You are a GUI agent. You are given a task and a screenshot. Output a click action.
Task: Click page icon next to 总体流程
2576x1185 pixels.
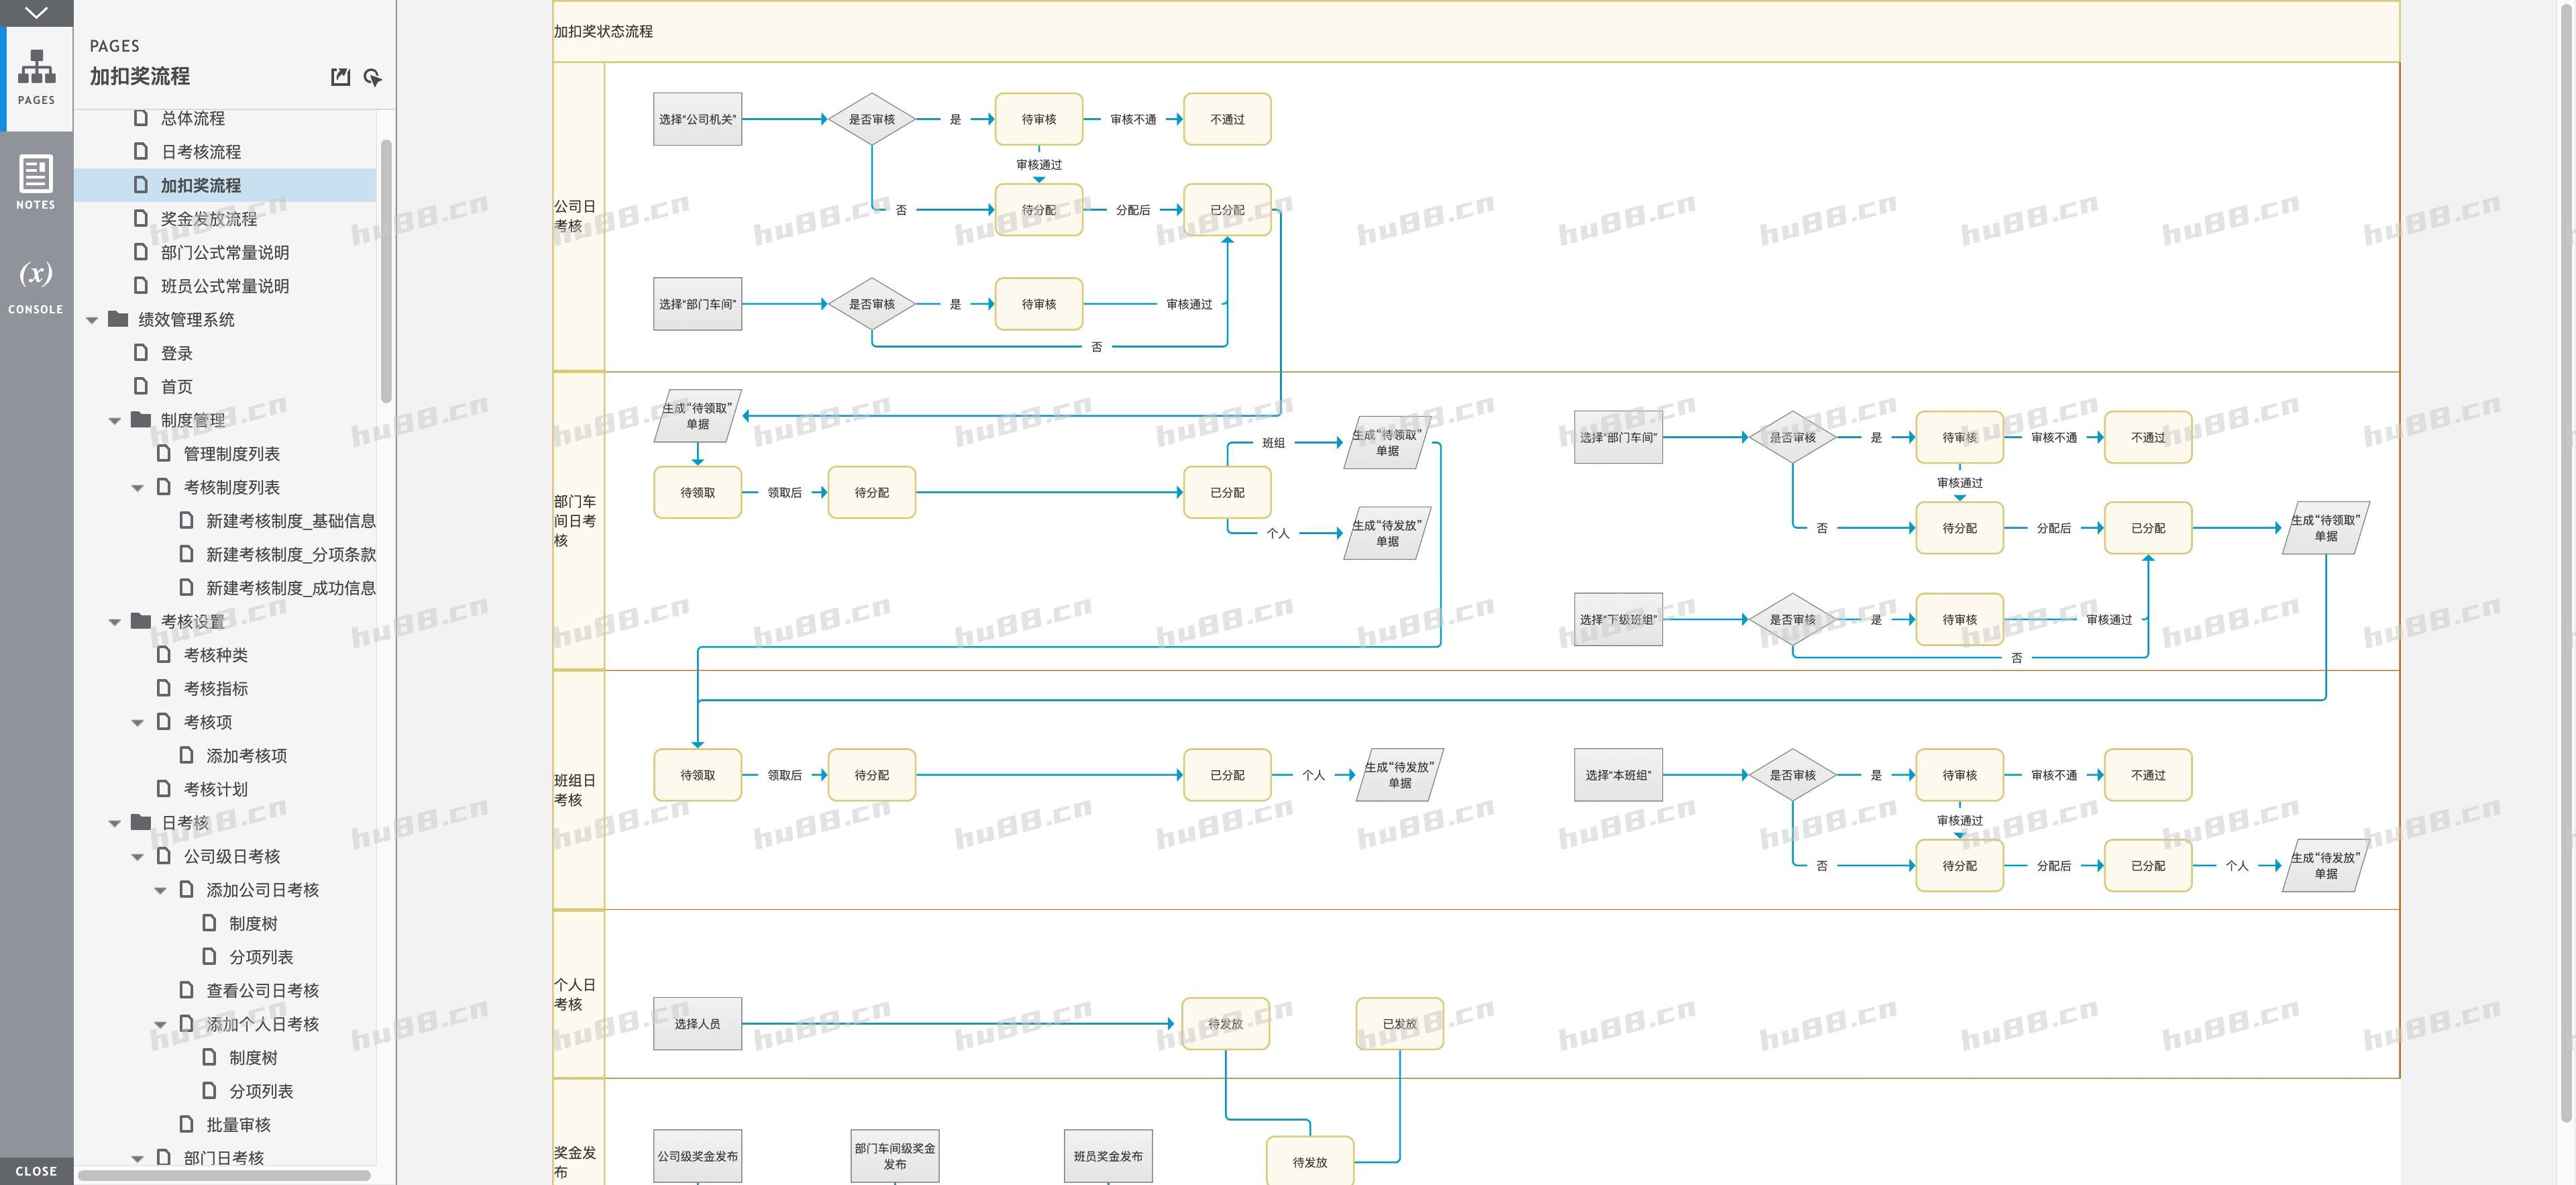click(x=141, y=118)
